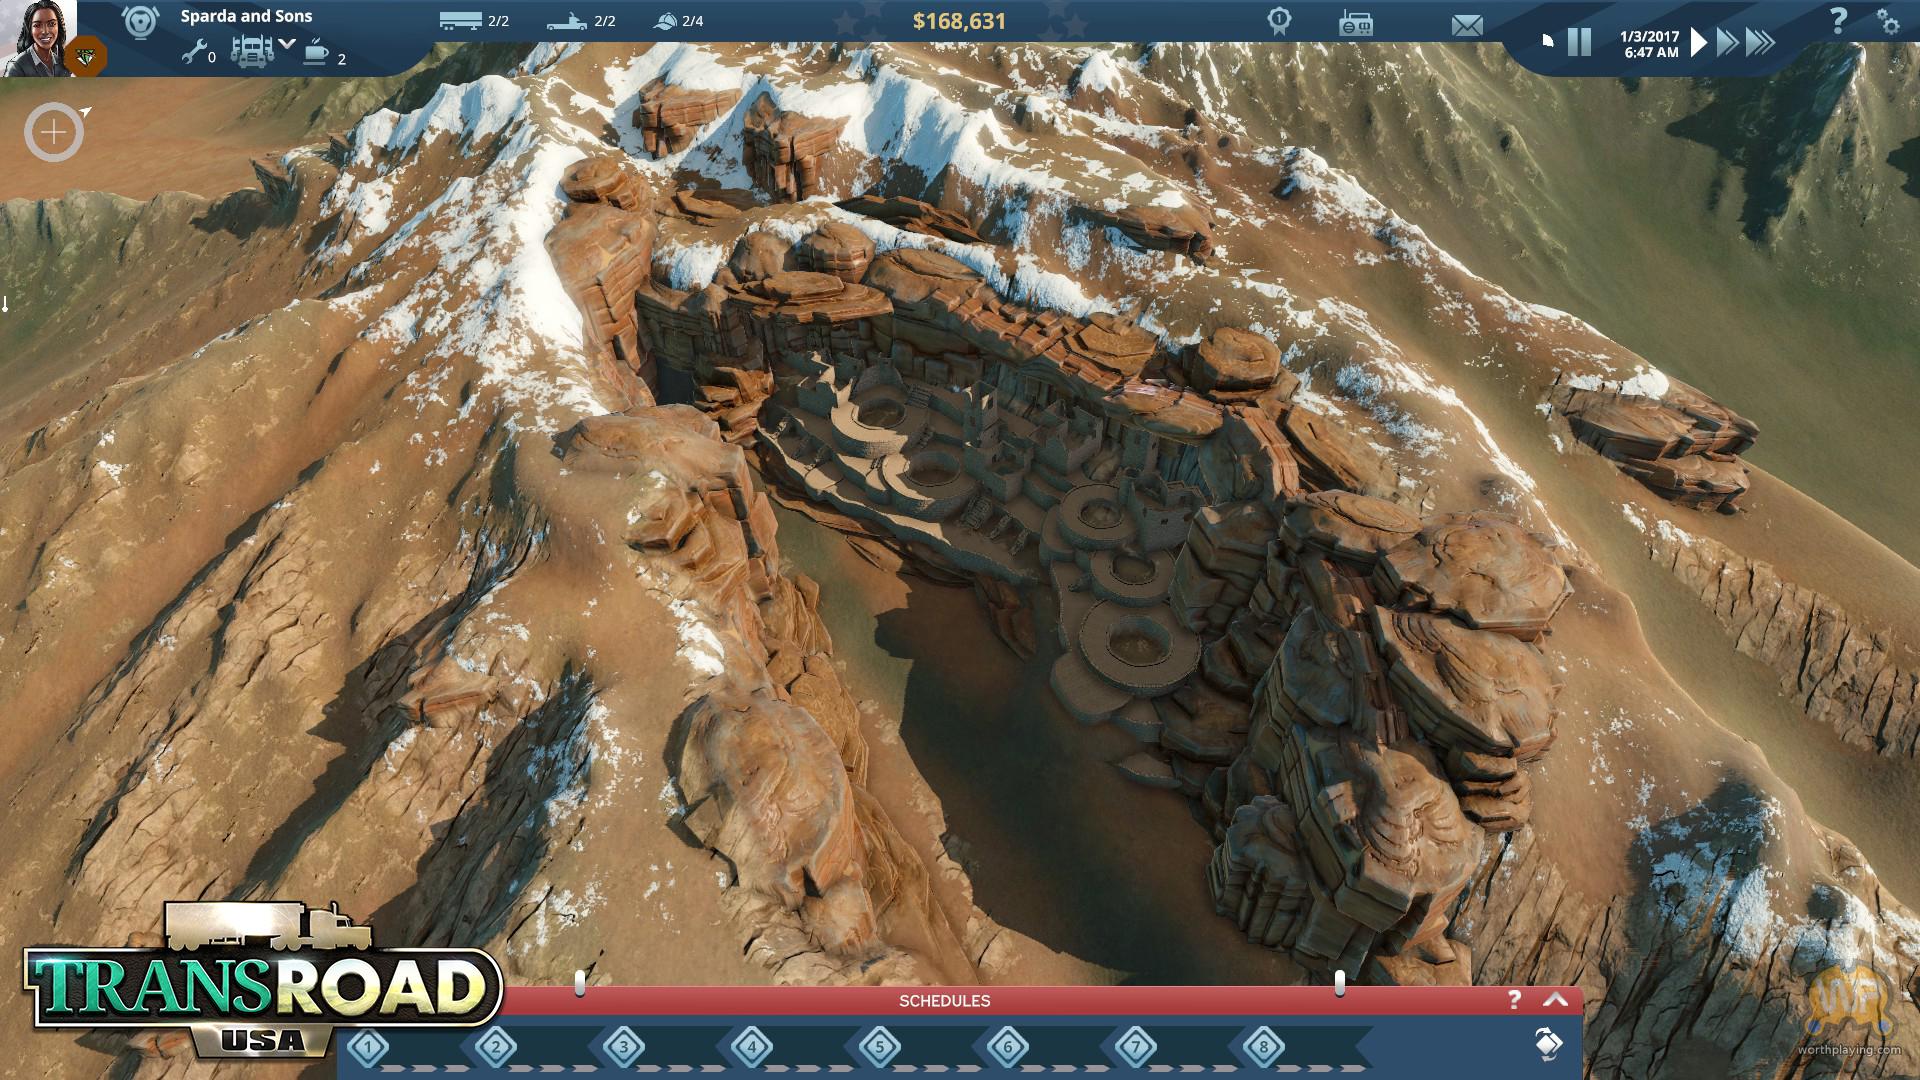Open the radio icon in top bar
The width and height of the screenshot is (1920, 1080).
(1356, 23)
